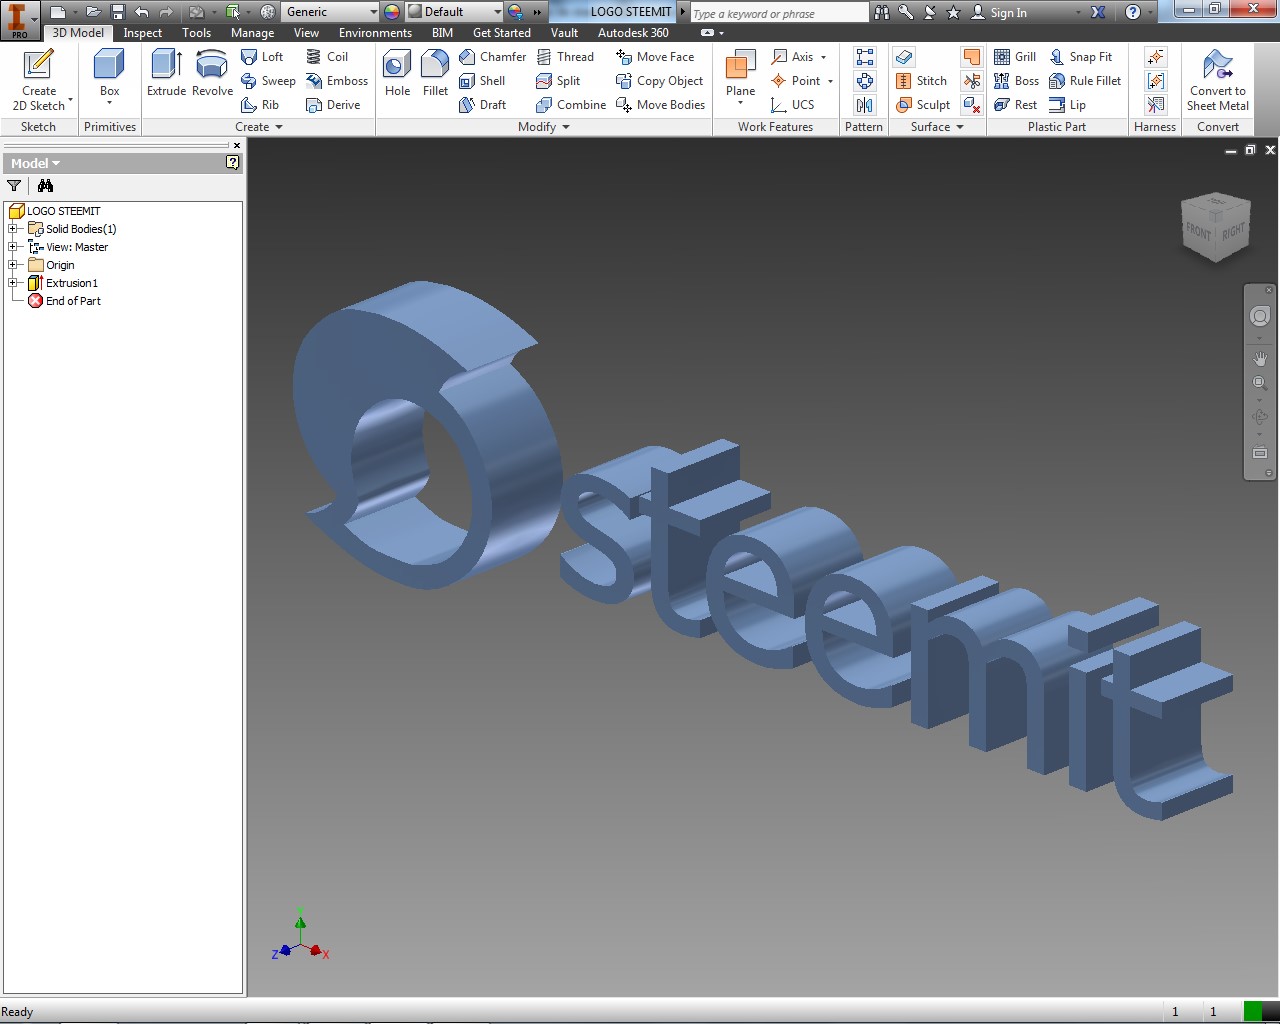The image size is (1280, 1024).
Task: Select the Coil tool
Action: click(327, 57)
